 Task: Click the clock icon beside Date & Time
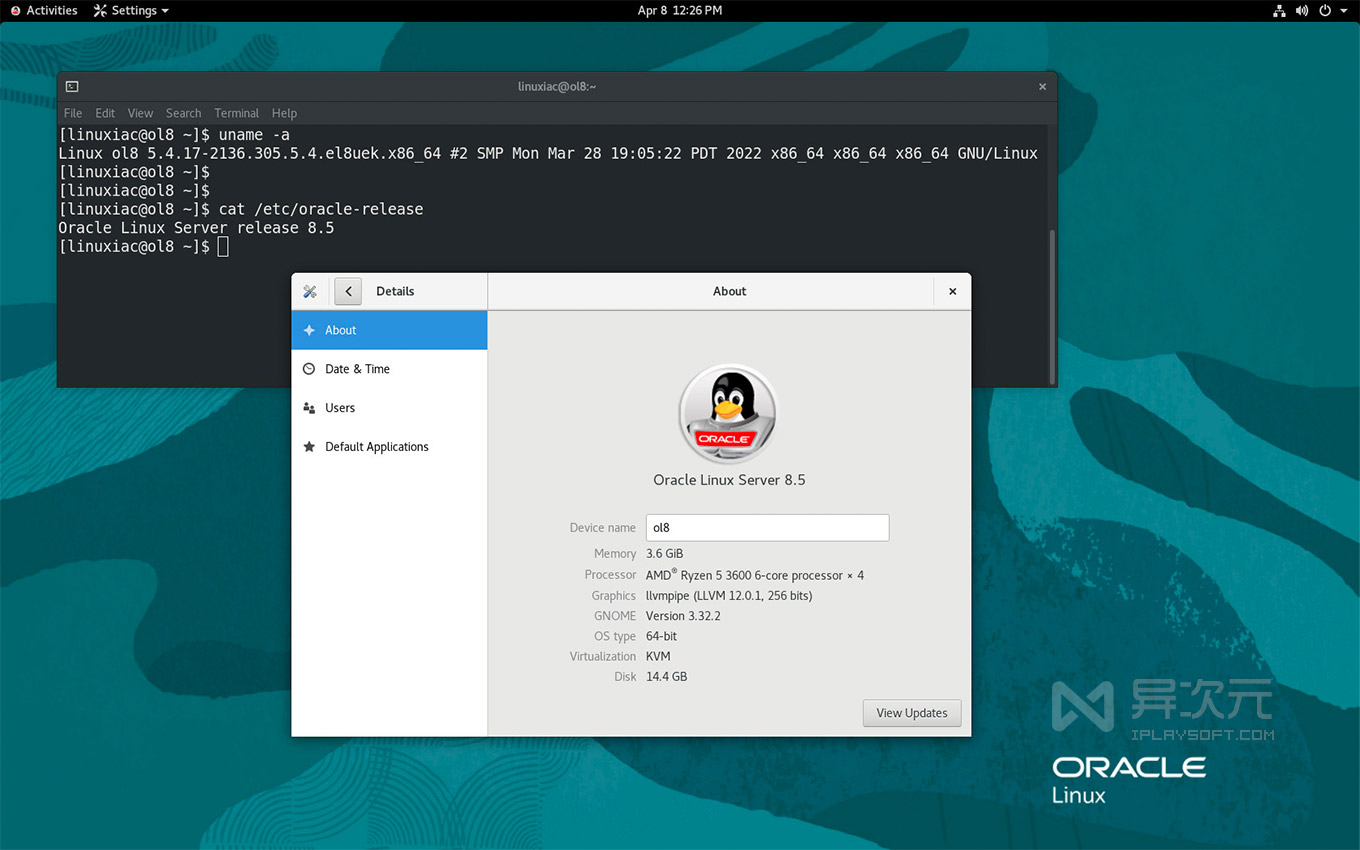309,369
